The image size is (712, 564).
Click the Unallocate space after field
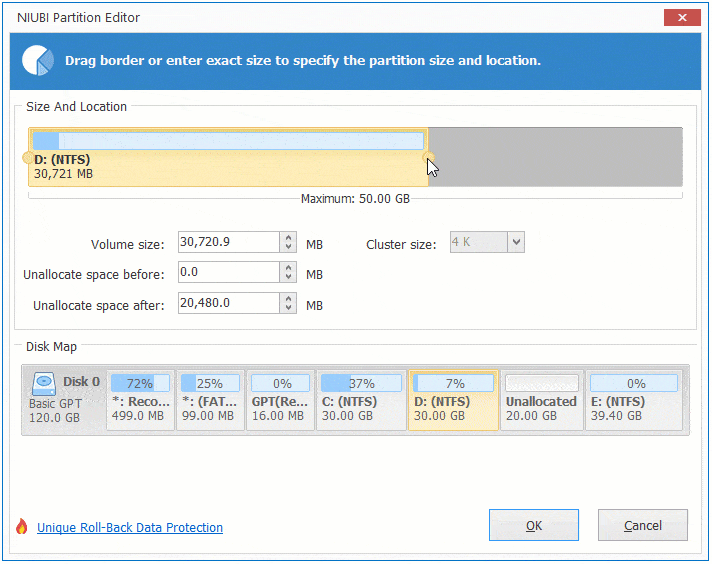pos(228,302)
